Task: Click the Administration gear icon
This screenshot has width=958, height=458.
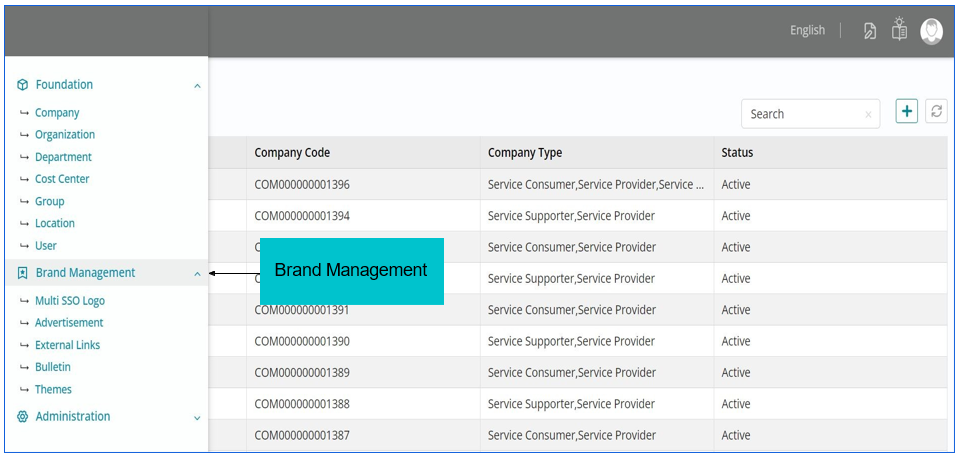Action: click(23, 417)
